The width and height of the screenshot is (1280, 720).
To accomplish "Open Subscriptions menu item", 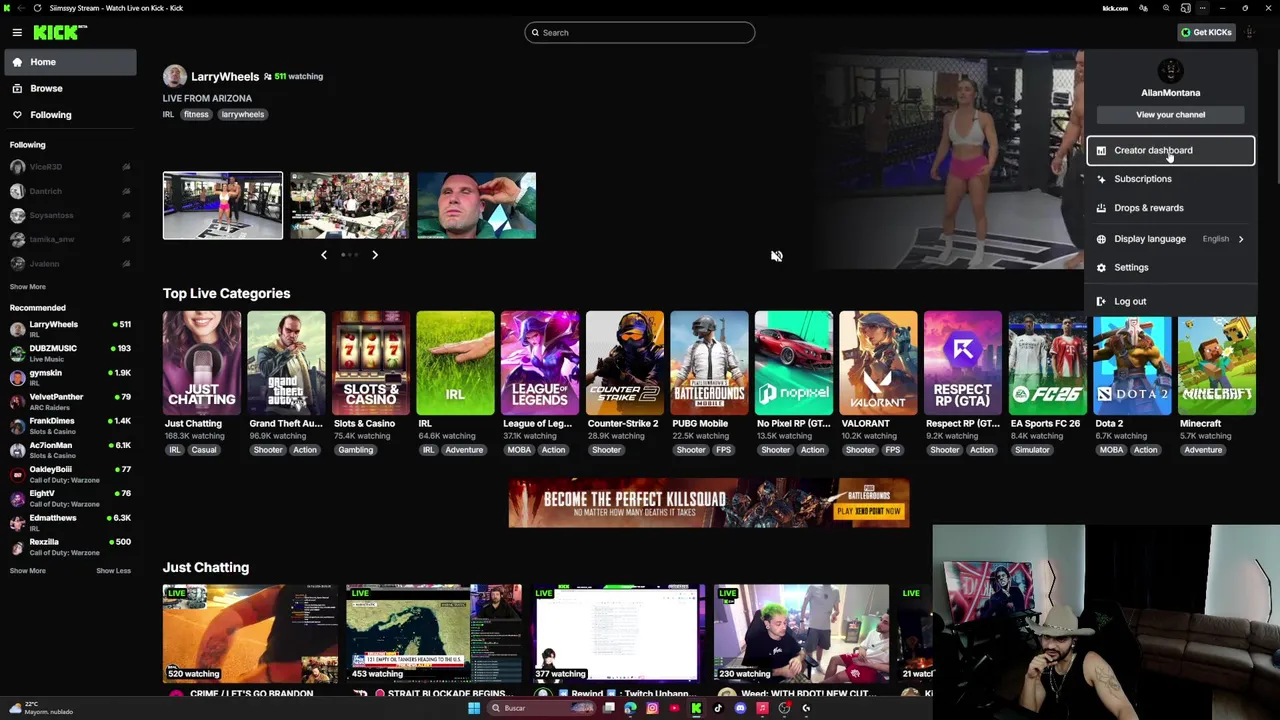I will click(x=1170, y=179).
